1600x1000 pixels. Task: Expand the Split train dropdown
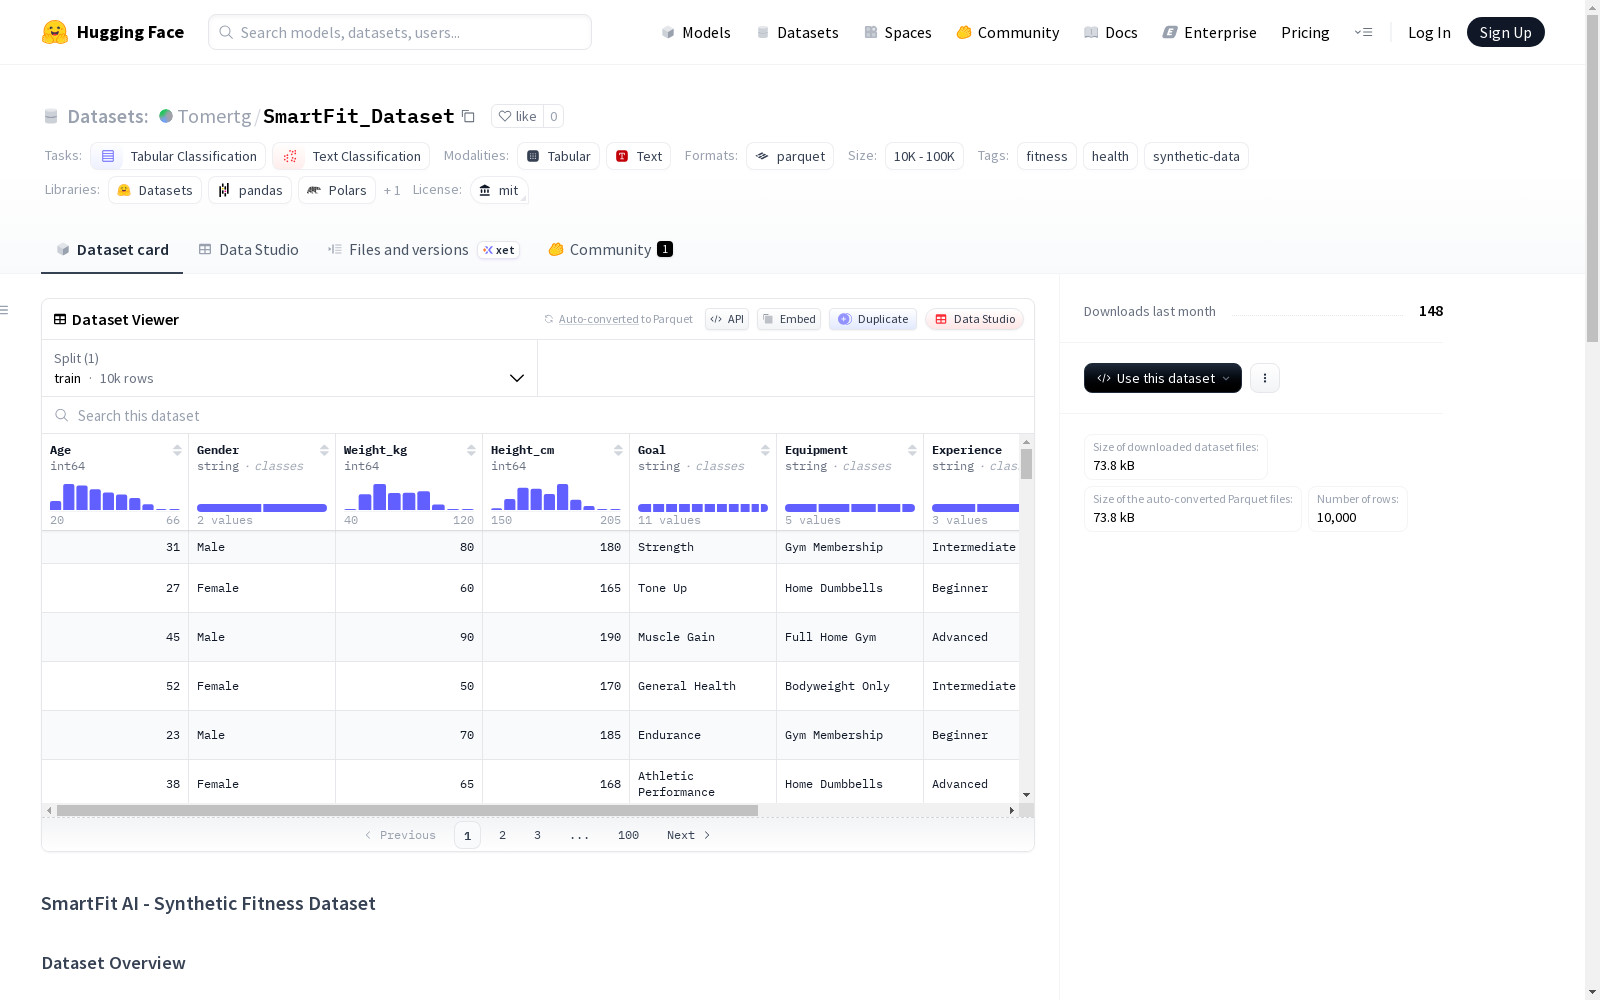[x=290, y=368]
